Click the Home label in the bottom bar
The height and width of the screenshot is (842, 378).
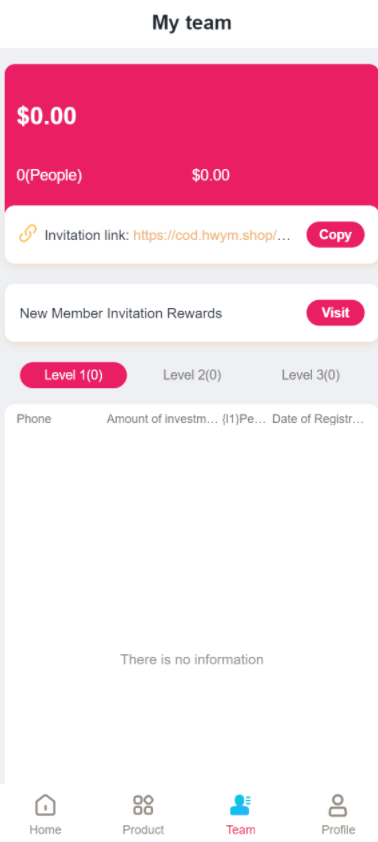(x=45, y=830)
